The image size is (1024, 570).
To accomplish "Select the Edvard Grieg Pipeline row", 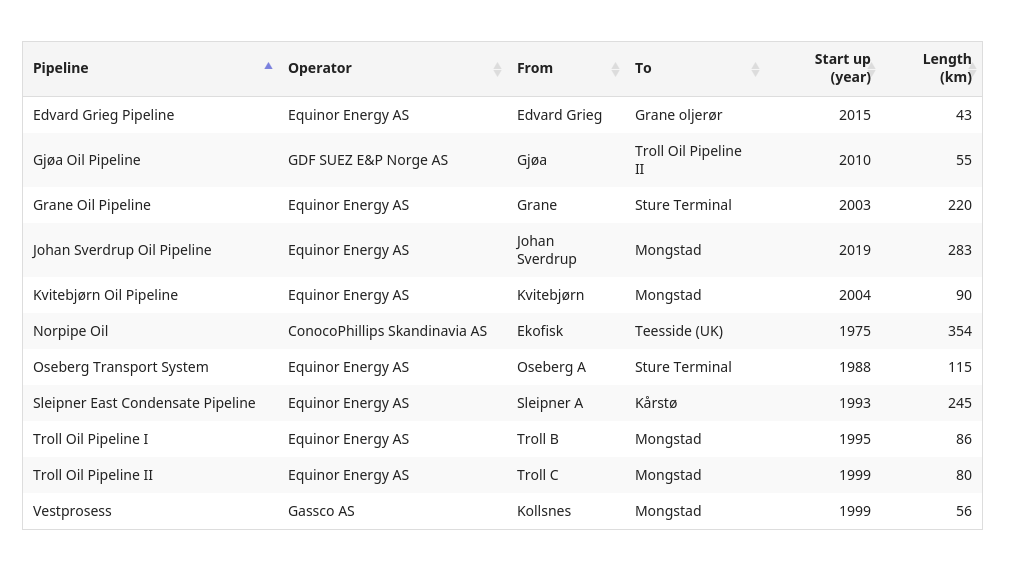I will [x=502, y=115].
